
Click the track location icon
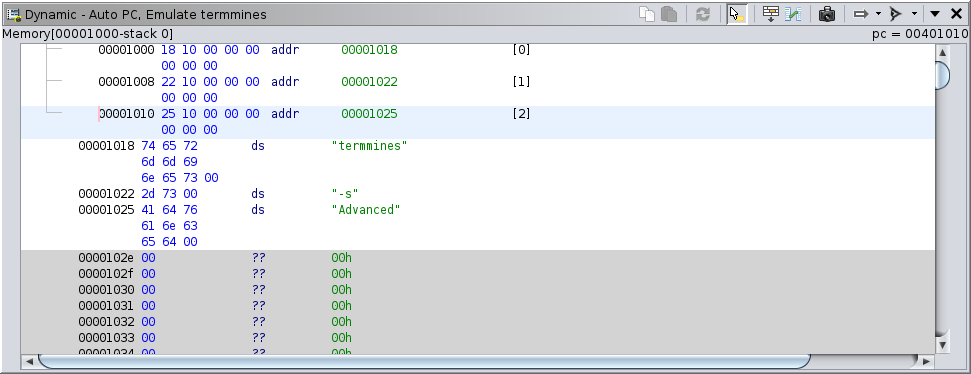tap(896, 14)
